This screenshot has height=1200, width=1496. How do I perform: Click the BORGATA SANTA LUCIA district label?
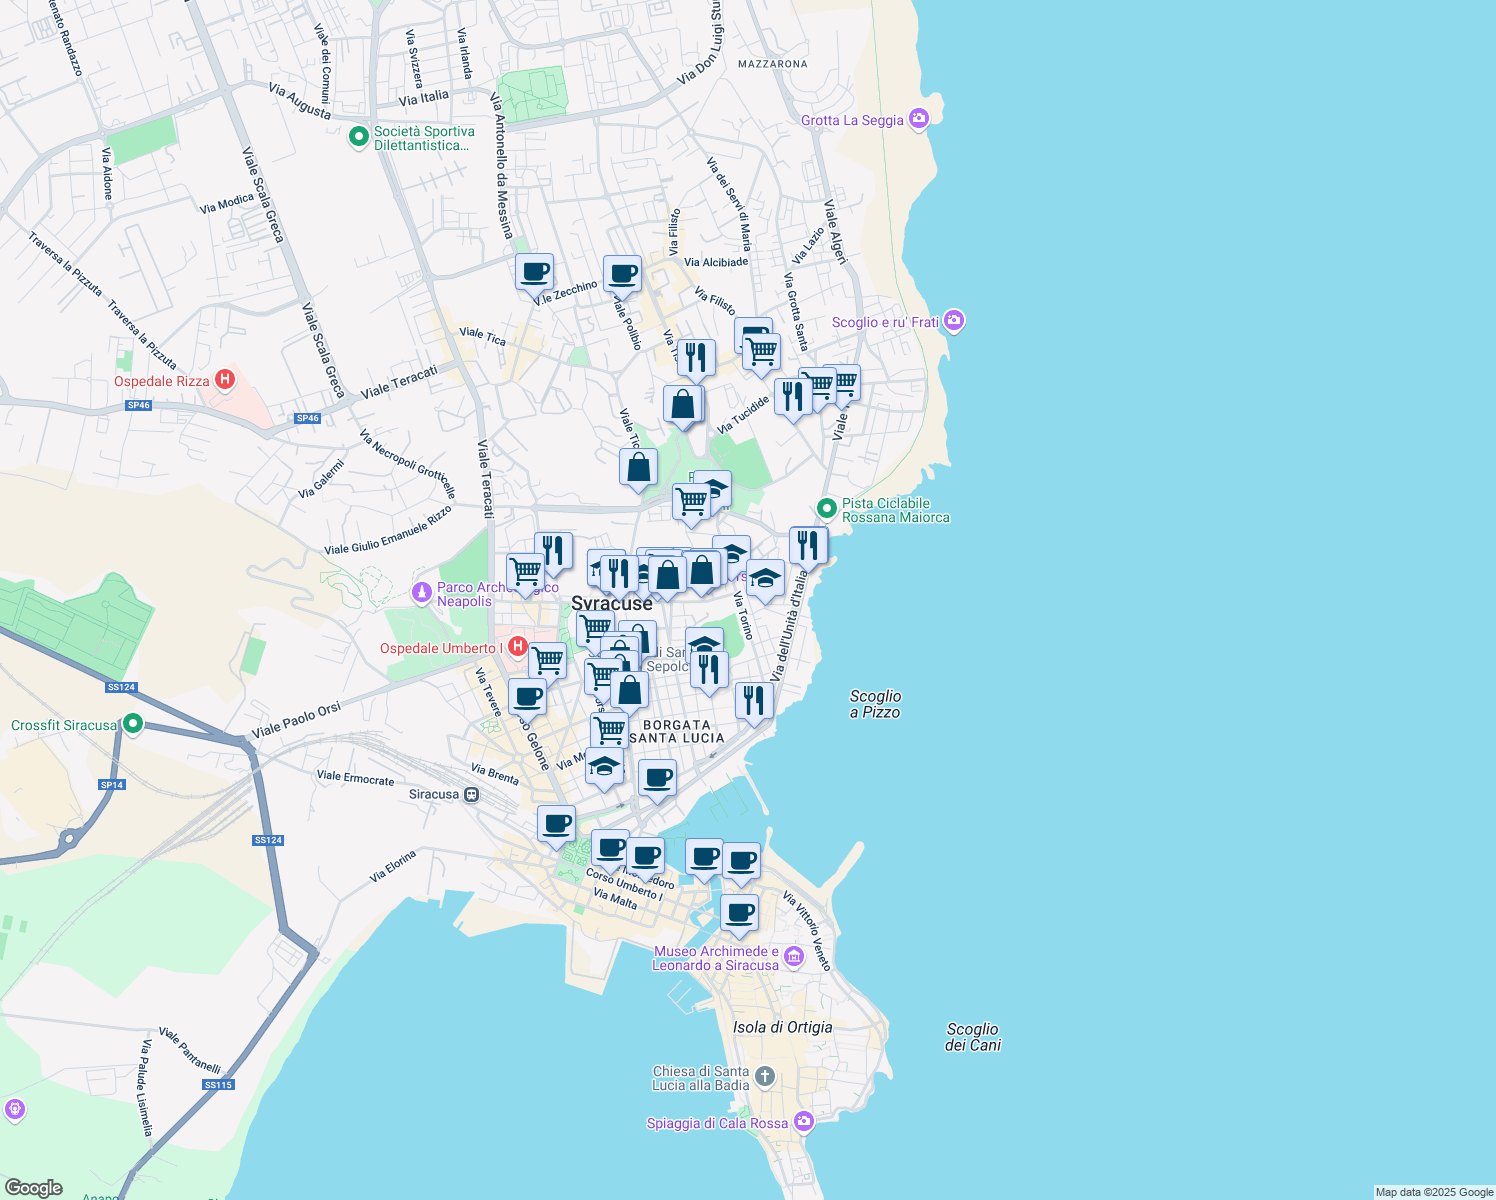[677, 731]
